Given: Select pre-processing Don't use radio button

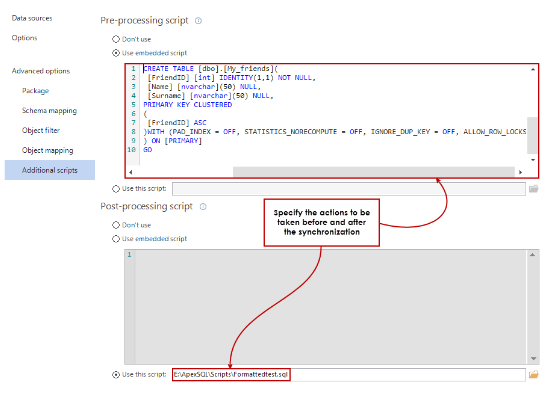Looking at the screenshot, I should click(116, 39).
